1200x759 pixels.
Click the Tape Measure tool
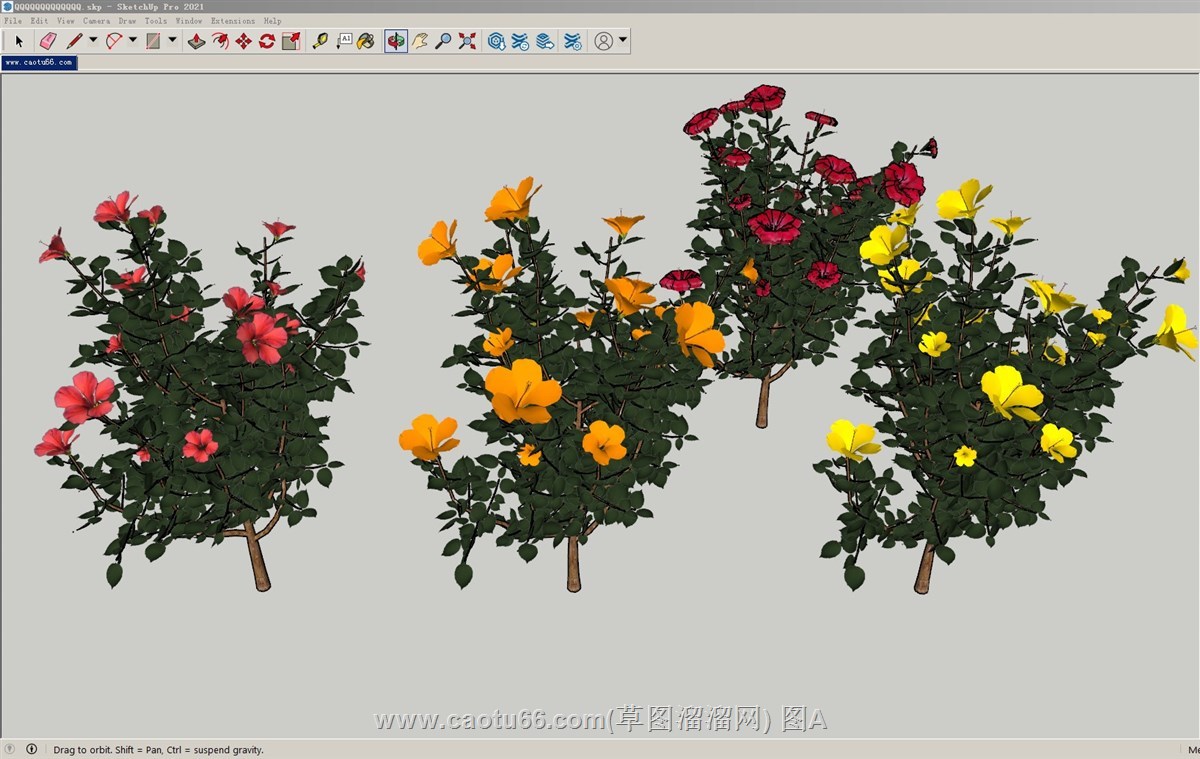[x=320, y=41]
